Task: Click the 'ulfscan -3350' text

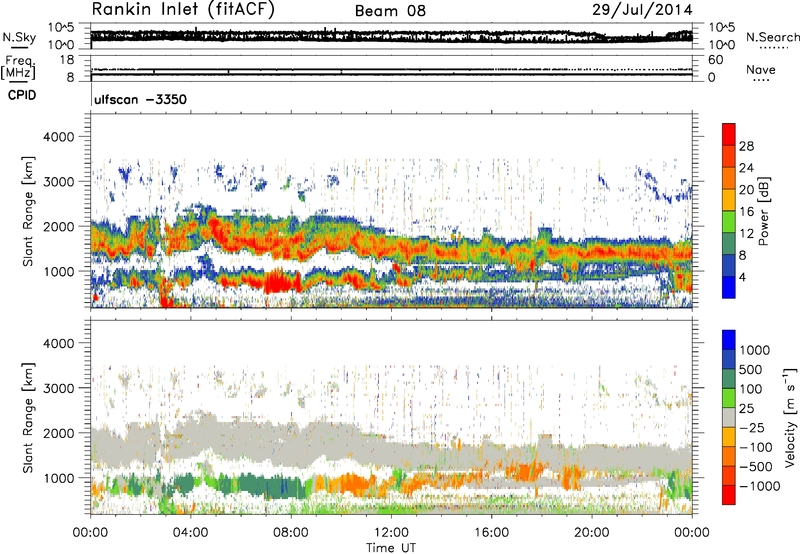Action: tap(140, 99)
